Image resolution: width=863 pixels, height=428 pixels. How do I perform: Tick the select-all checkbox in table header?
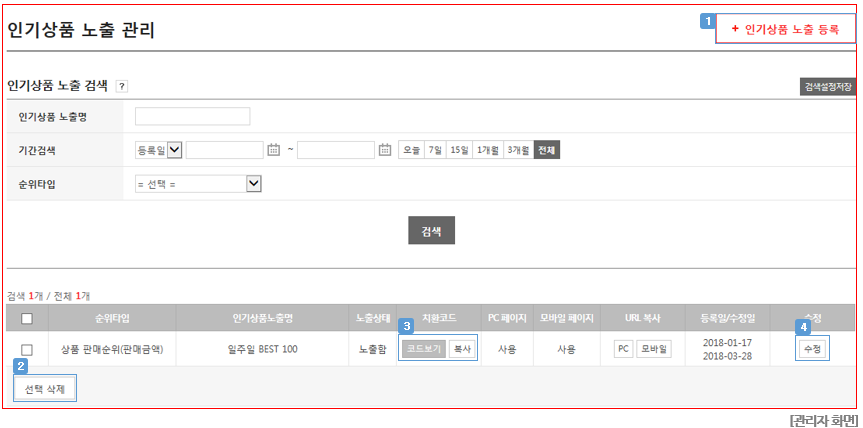coord(26,318)
